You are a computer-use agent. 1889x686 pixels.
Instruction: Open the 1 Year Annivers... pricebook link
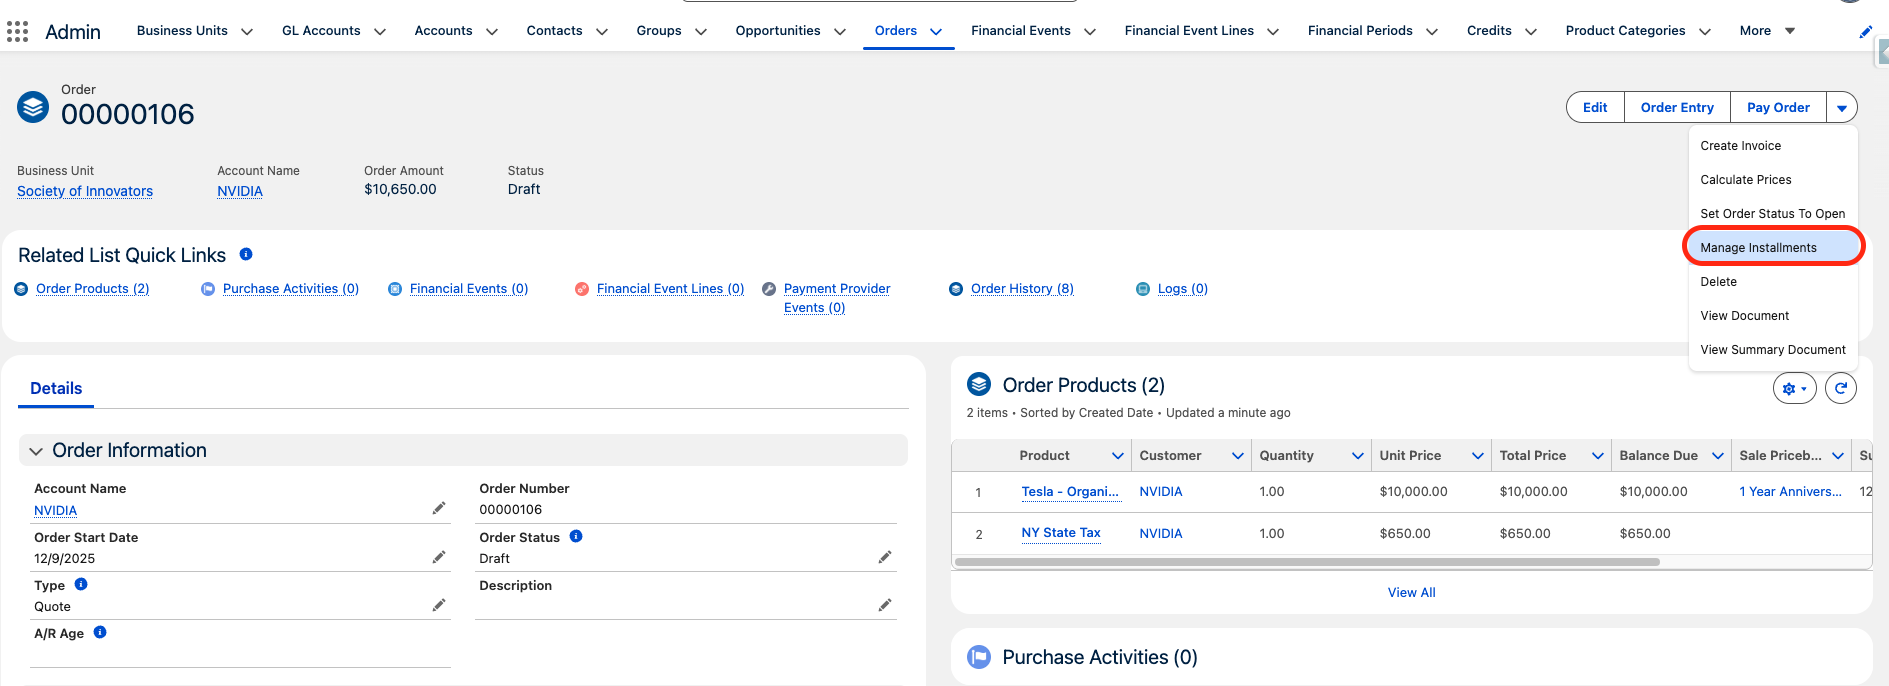(1790, 492)
